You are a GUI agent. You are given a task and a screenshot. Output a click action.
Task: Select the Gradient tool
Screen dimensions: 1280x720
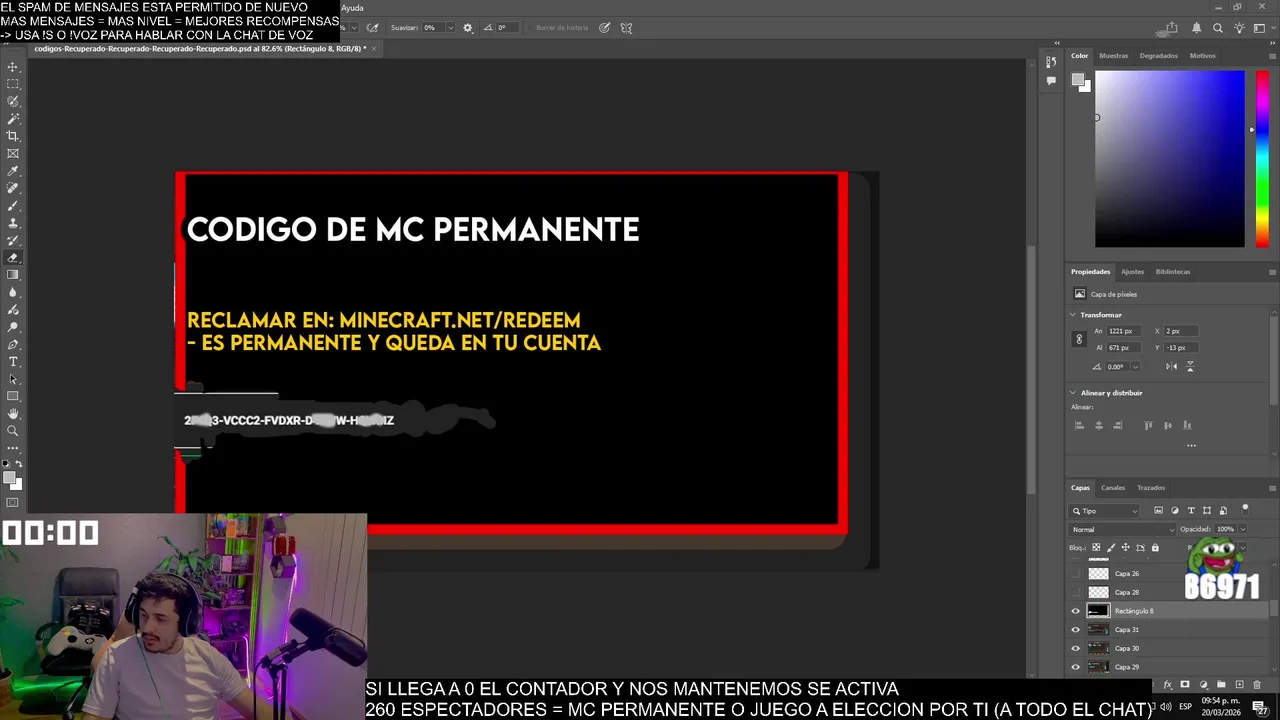click(x=13, y=275)
